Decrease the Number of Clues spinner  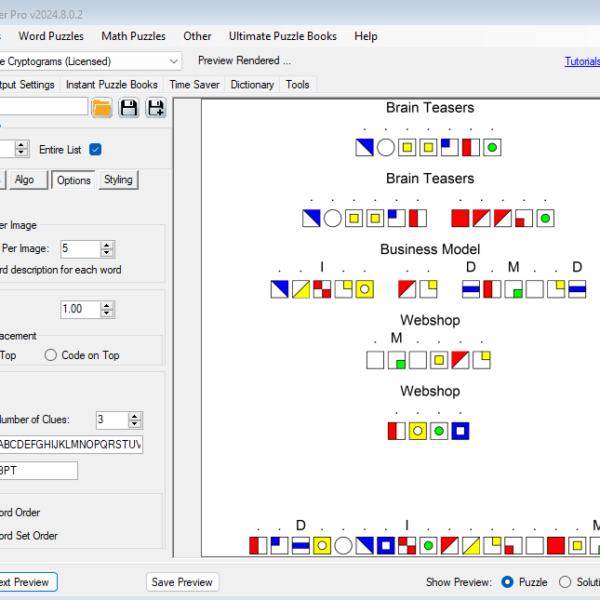pos(134,424)
